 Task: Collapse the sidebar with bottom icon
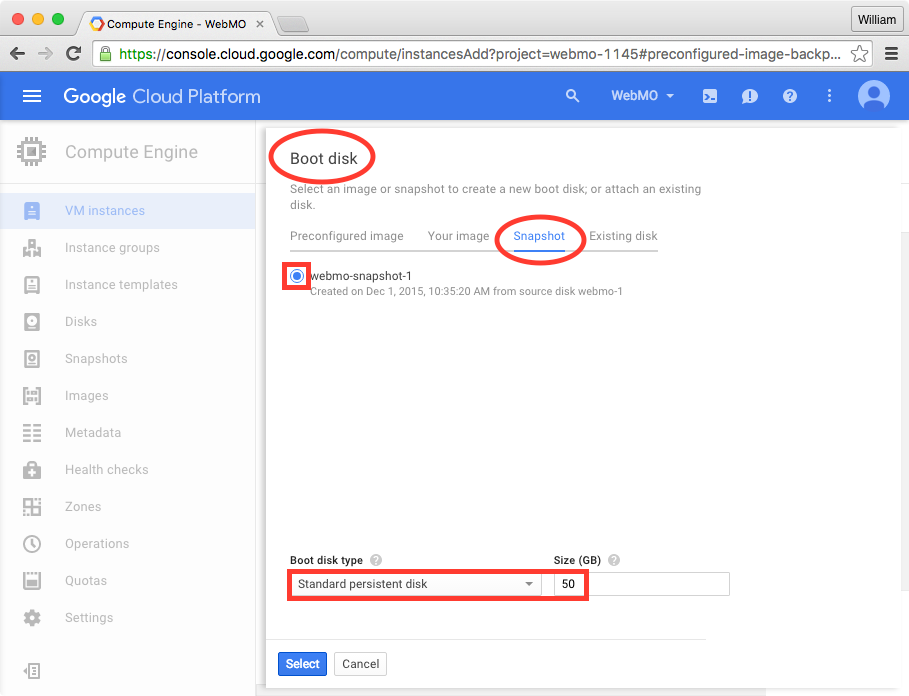(32, 671)
